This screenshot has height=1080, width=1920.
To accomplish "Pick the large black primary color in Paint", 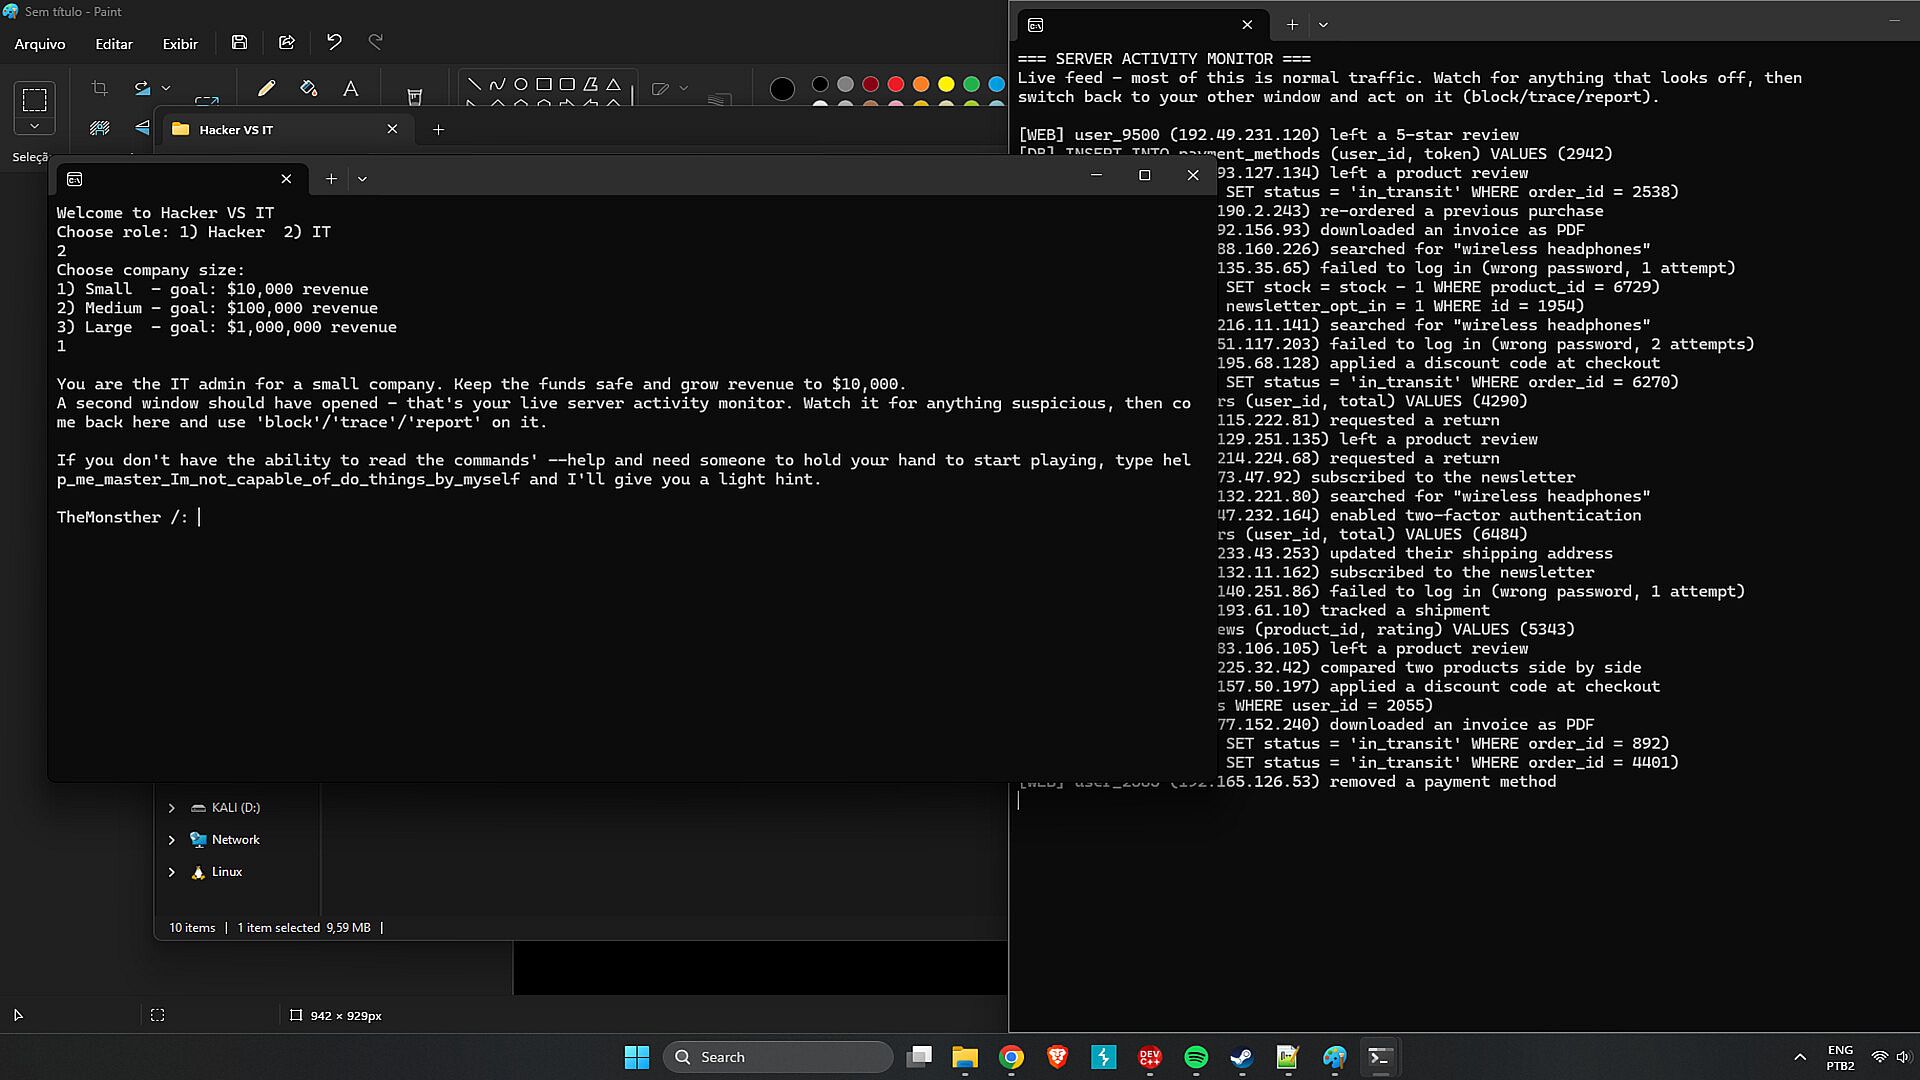I will click(782, 89).
